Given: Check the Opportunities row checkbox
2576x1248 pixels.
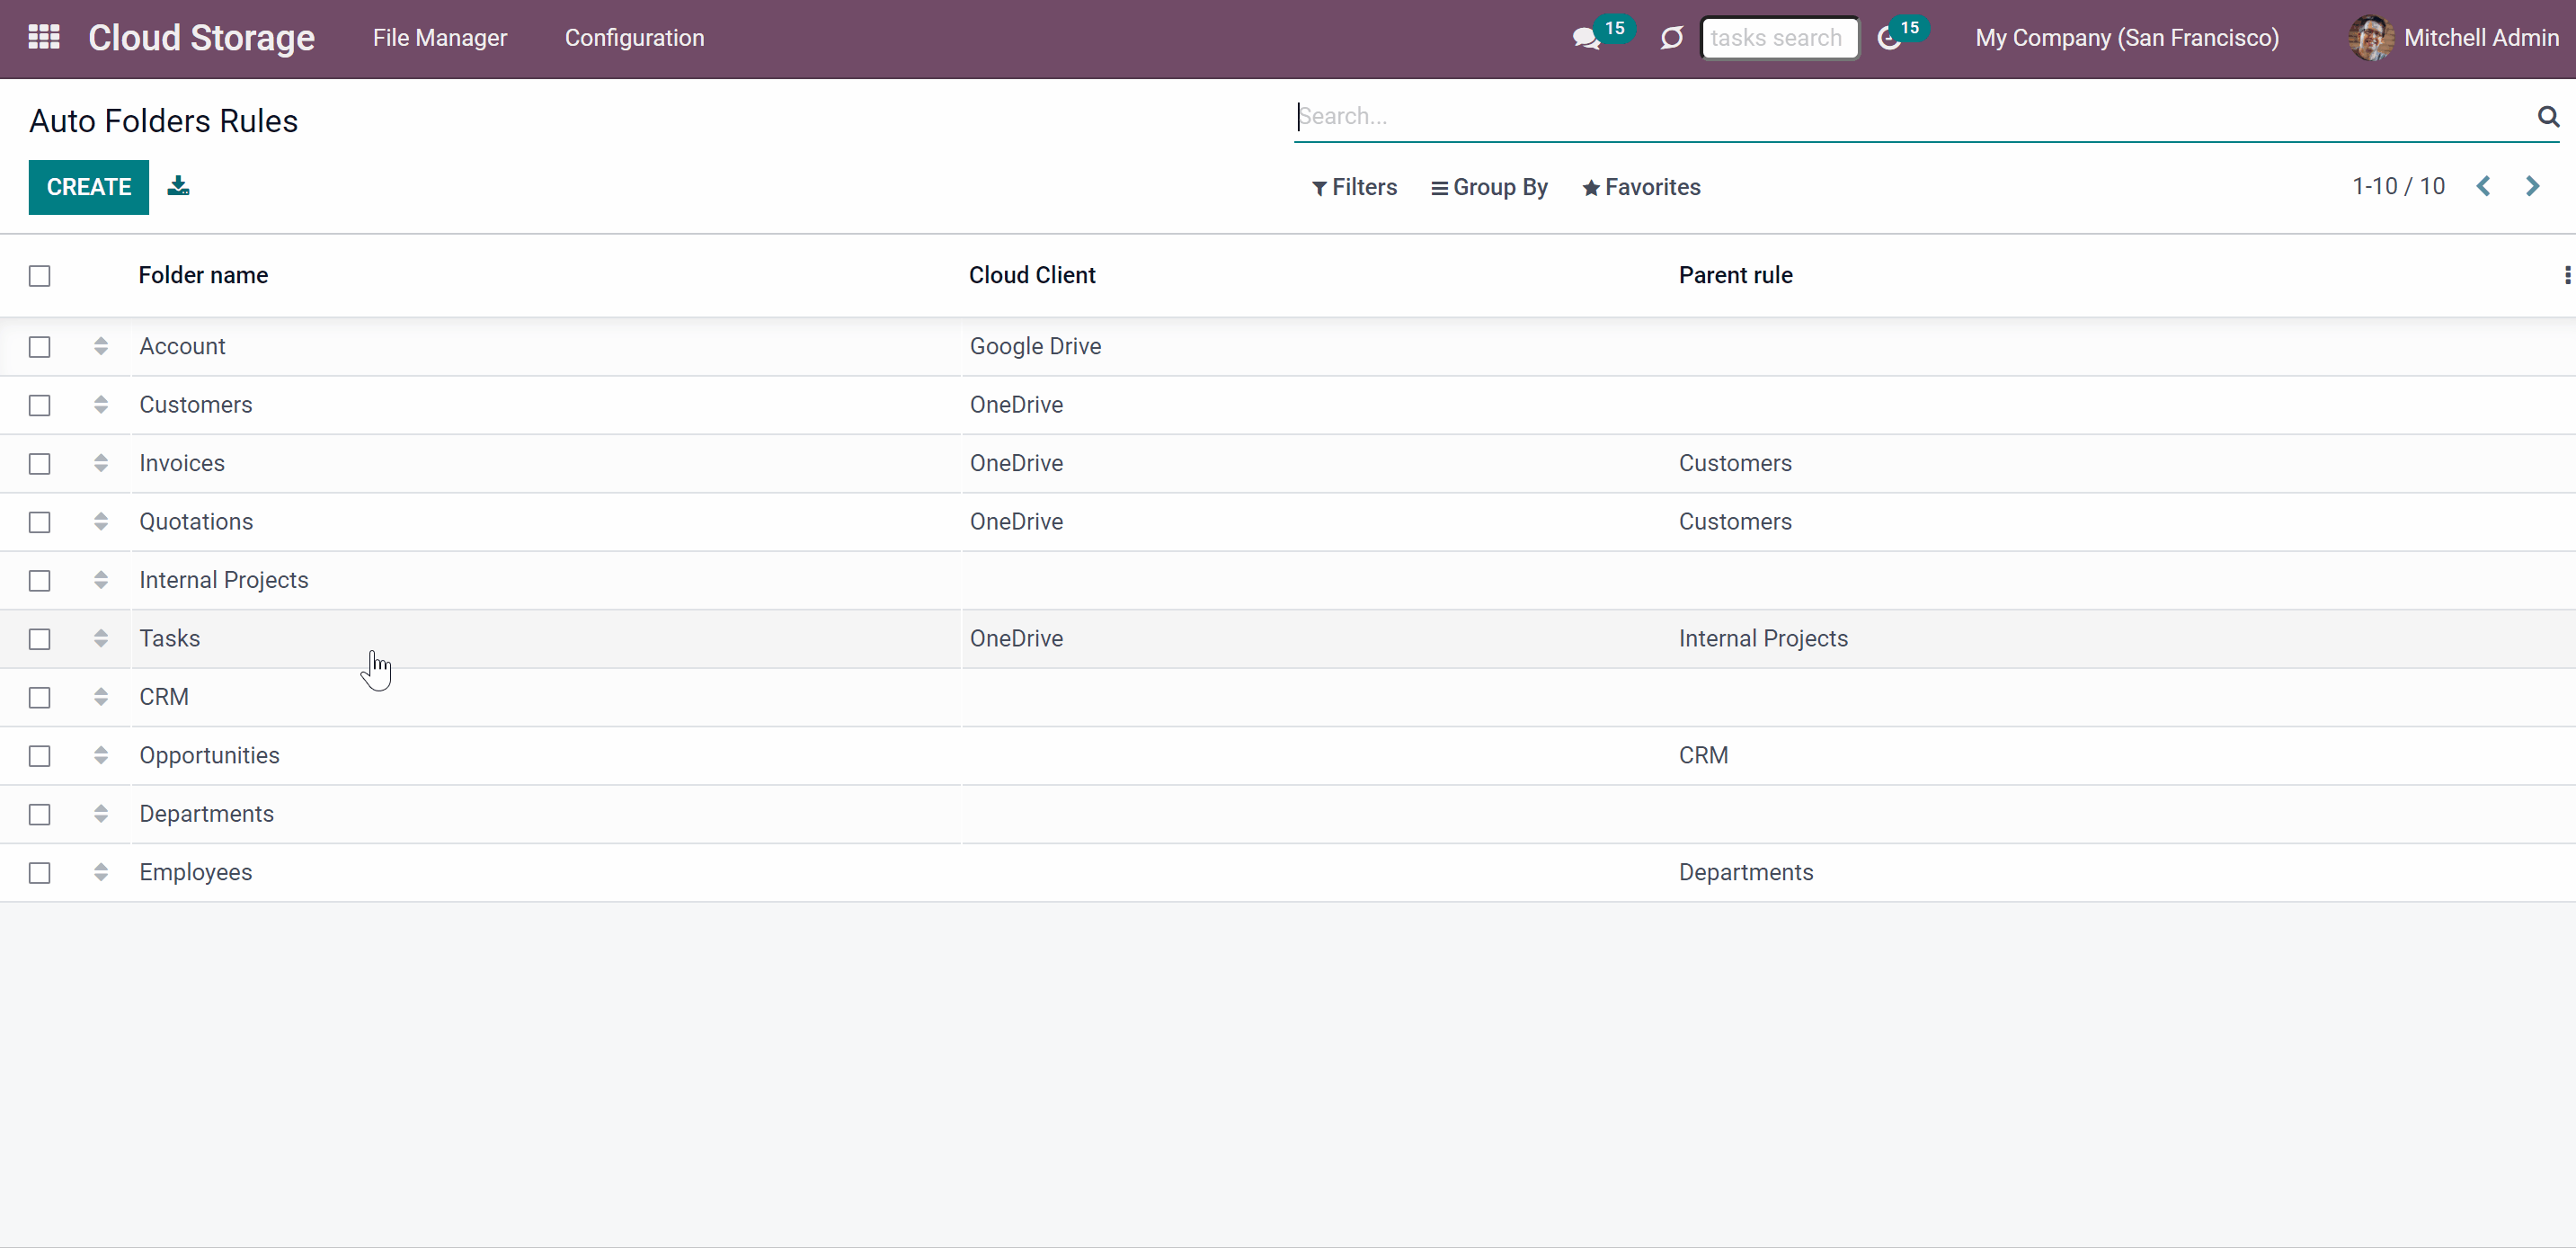Looking at the screenshot, I should tap(40, 757).
